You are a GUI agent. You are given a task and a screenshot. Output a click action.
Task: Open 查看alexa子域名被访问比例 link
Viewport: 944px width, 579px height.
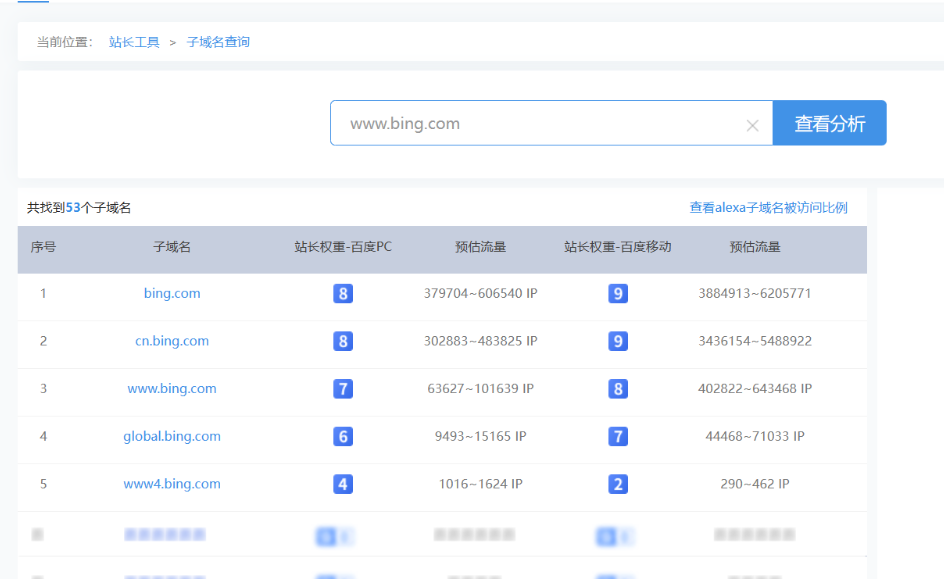[x=768, y=208]
